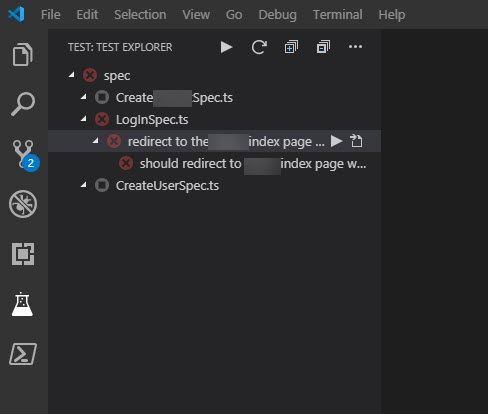
Task: Click the failed status icon beside LogInSpec.ts
Action: pos(102,119)
